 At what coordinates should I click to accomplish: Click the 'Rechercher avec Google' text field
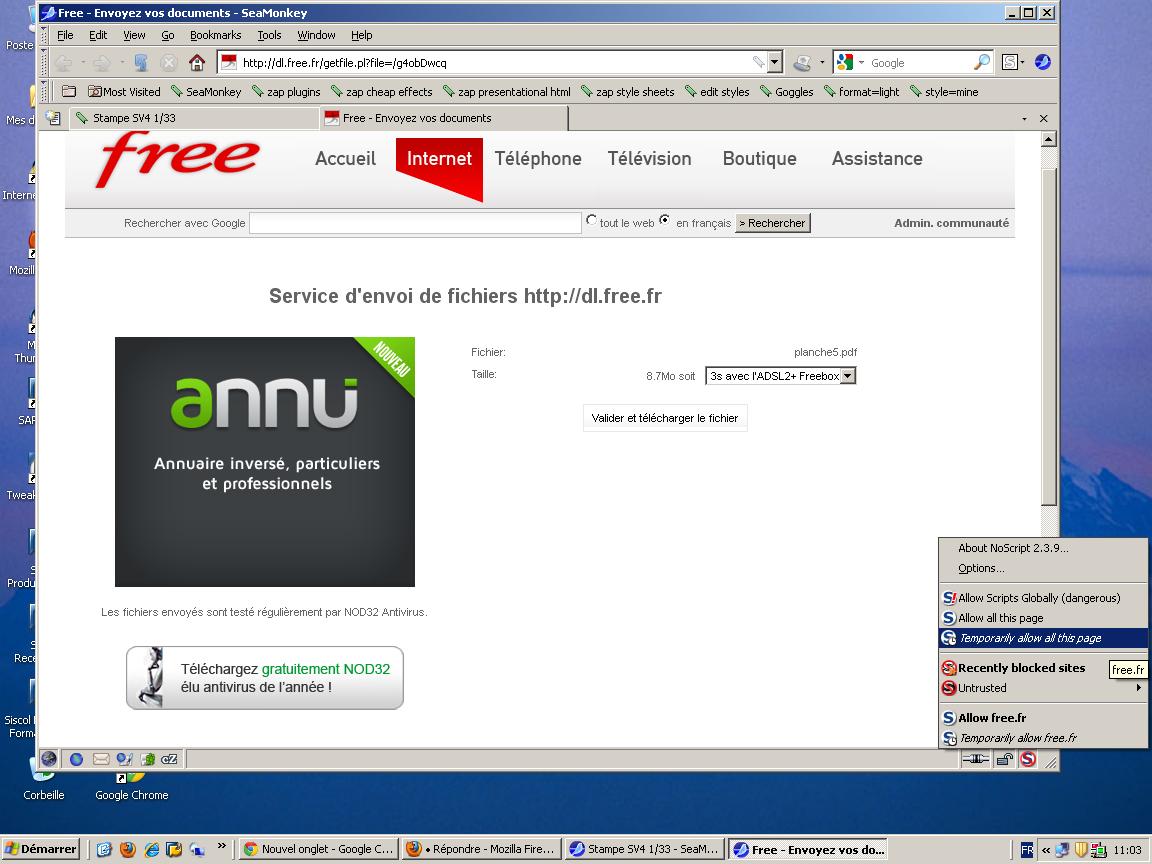click(x=415, y=223)
